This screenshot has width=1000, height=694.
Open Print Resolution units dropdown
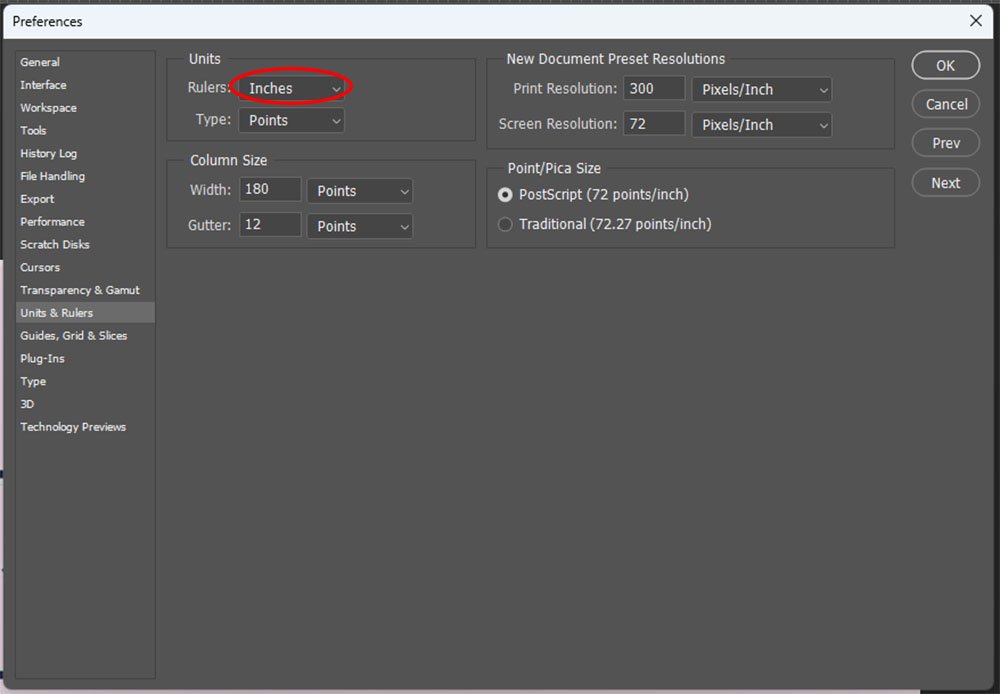click(x=761, y=89)
